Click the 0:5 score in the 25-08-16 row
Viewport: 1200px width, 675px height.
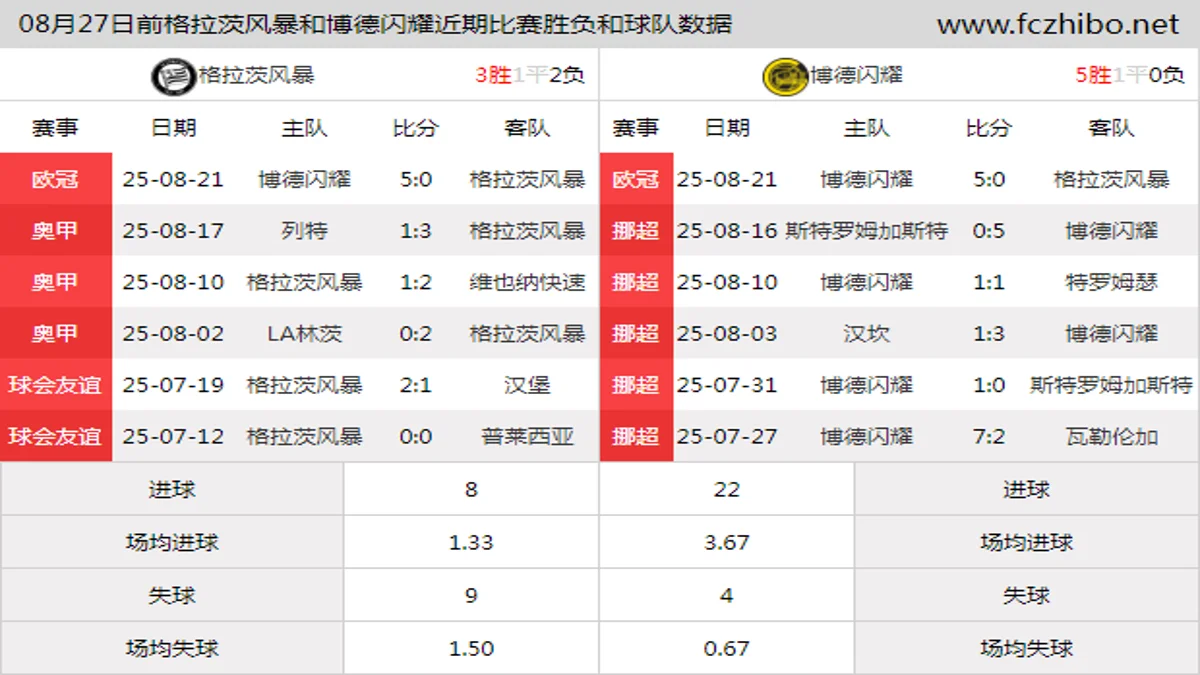pos(988,231)
